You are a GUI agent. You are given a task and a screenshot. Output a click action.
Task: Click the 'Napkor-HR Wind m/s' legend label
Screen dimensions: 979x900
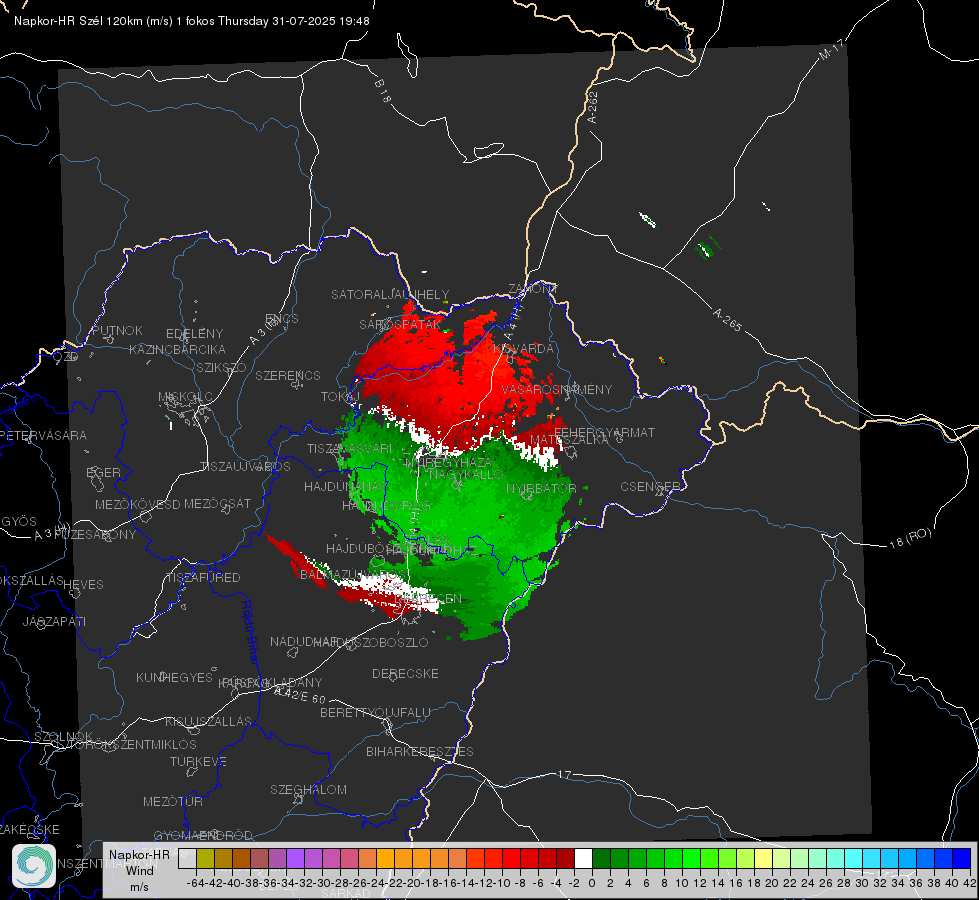pos(139,871)
